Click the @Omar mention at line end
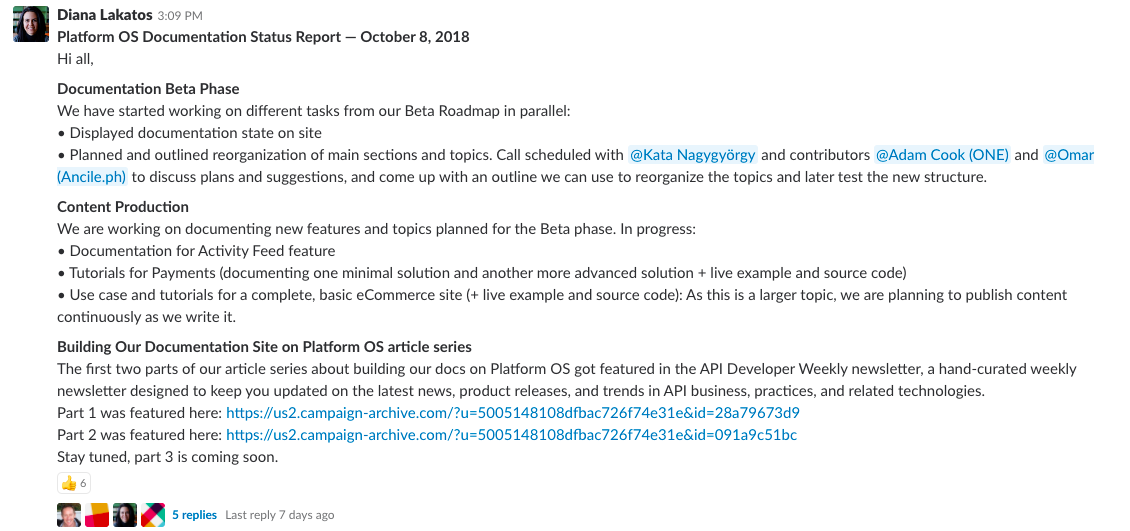Image resolution: width=1130 pixels, height=531 pixels. click(1069, 155)
